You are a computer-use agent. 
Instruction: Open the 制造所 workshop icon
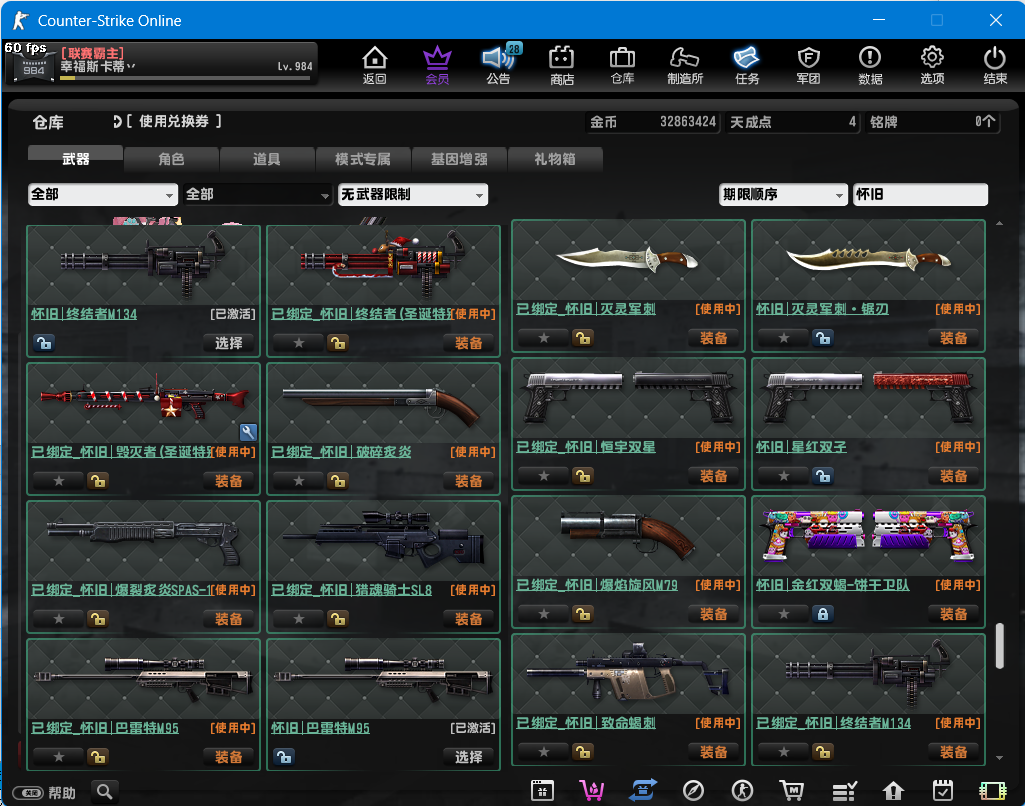click(x=684, y=65)
